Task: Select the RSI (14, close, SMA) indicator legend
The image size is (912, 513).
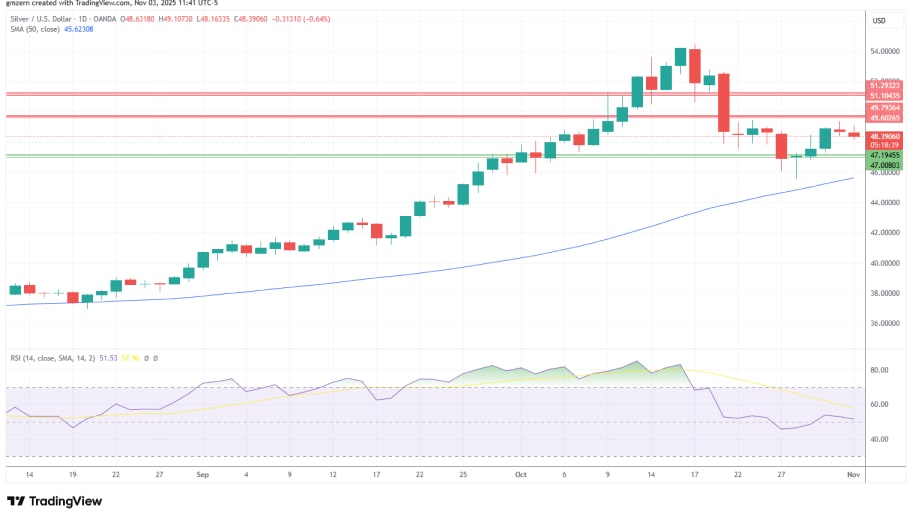Action: pyautogui.click(x=48, y=357)
